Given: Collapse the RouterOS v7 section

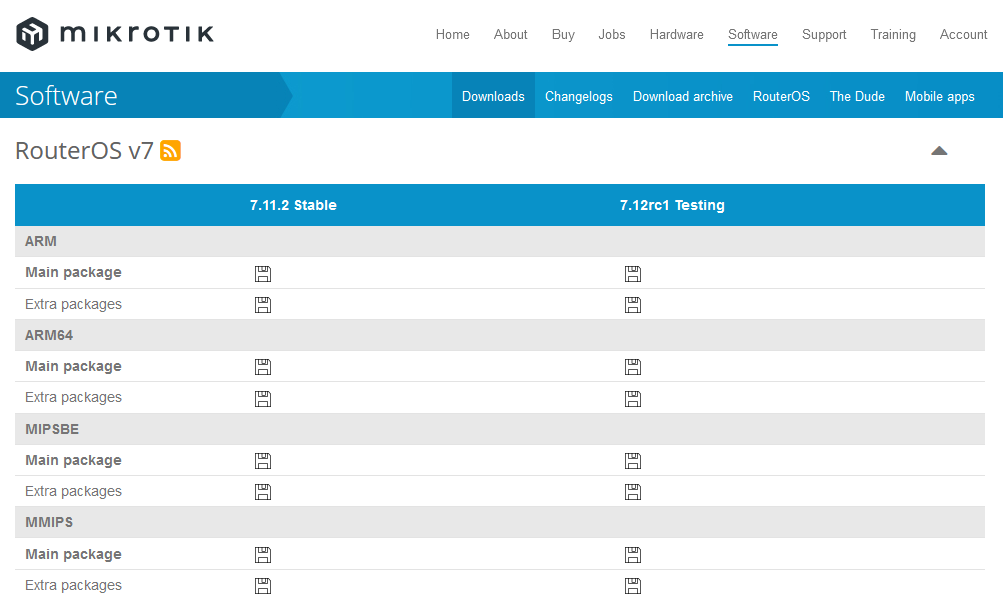Looking at the screenshot, I should (939, 151).
